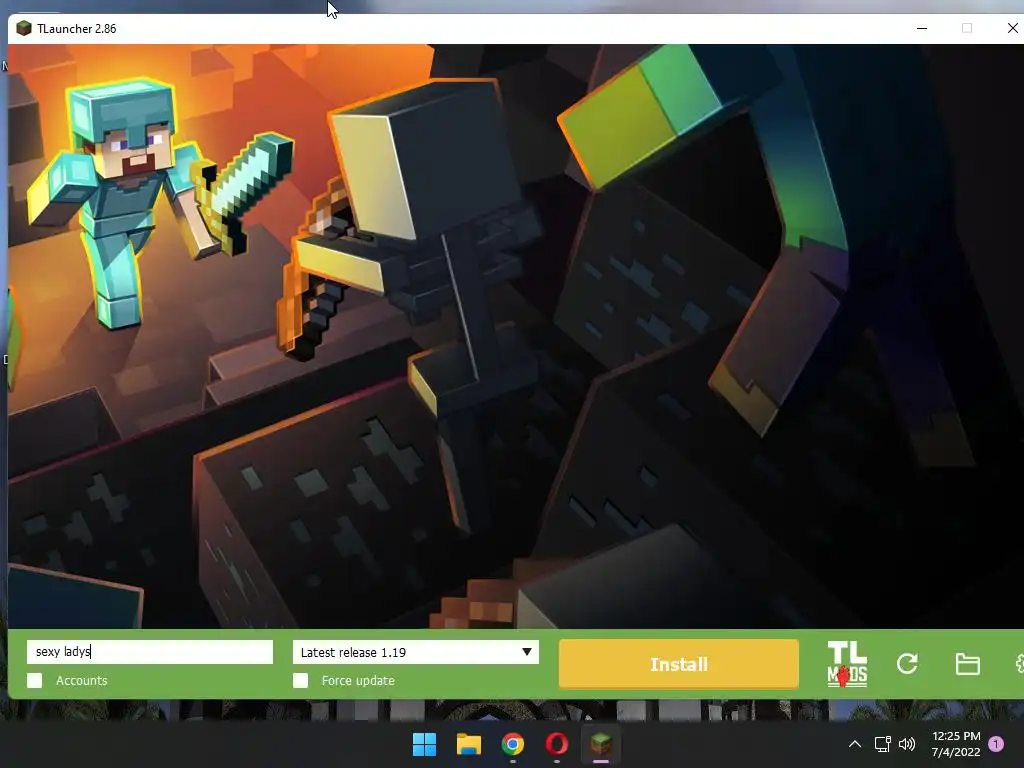Open the settings gear icon
This screenshot has width=1024, height=768.
pos(1019,664)
